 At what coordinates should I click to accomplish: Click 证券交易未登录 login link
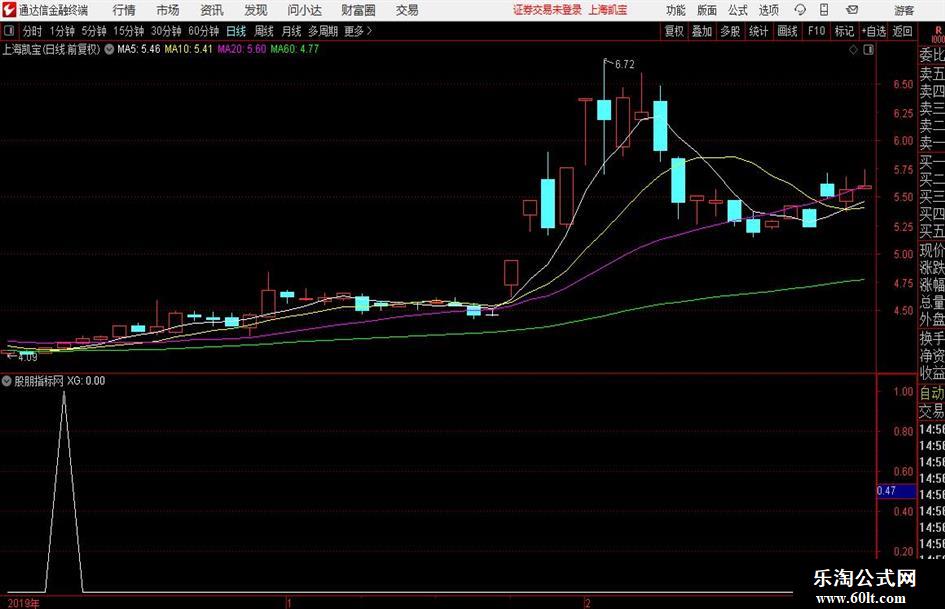(x=547, y=10)
